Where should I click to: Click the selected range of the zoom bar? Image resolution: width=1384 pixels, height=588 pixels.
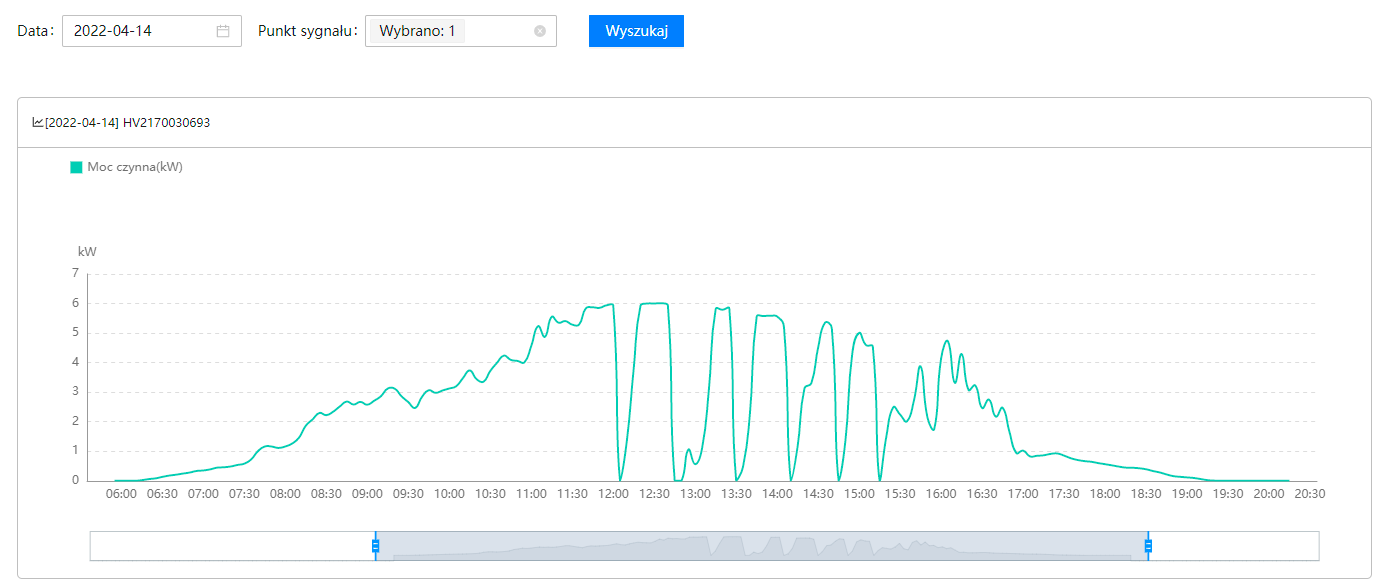[762, 546]
